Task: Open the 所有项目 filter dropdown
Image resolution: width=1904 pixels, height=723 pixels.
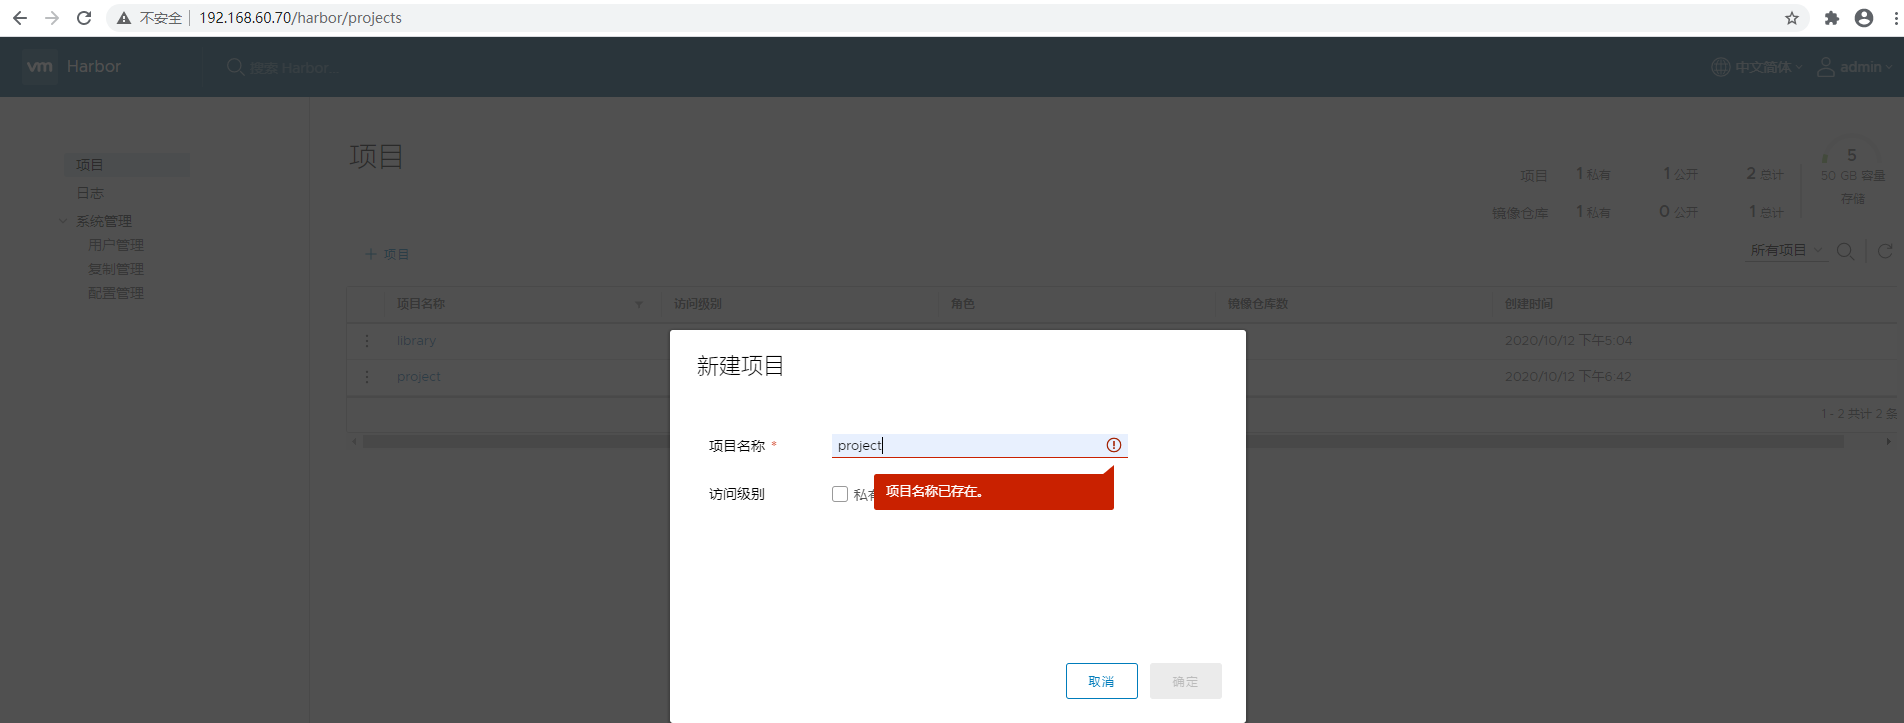Action: tap(1787, 250)
